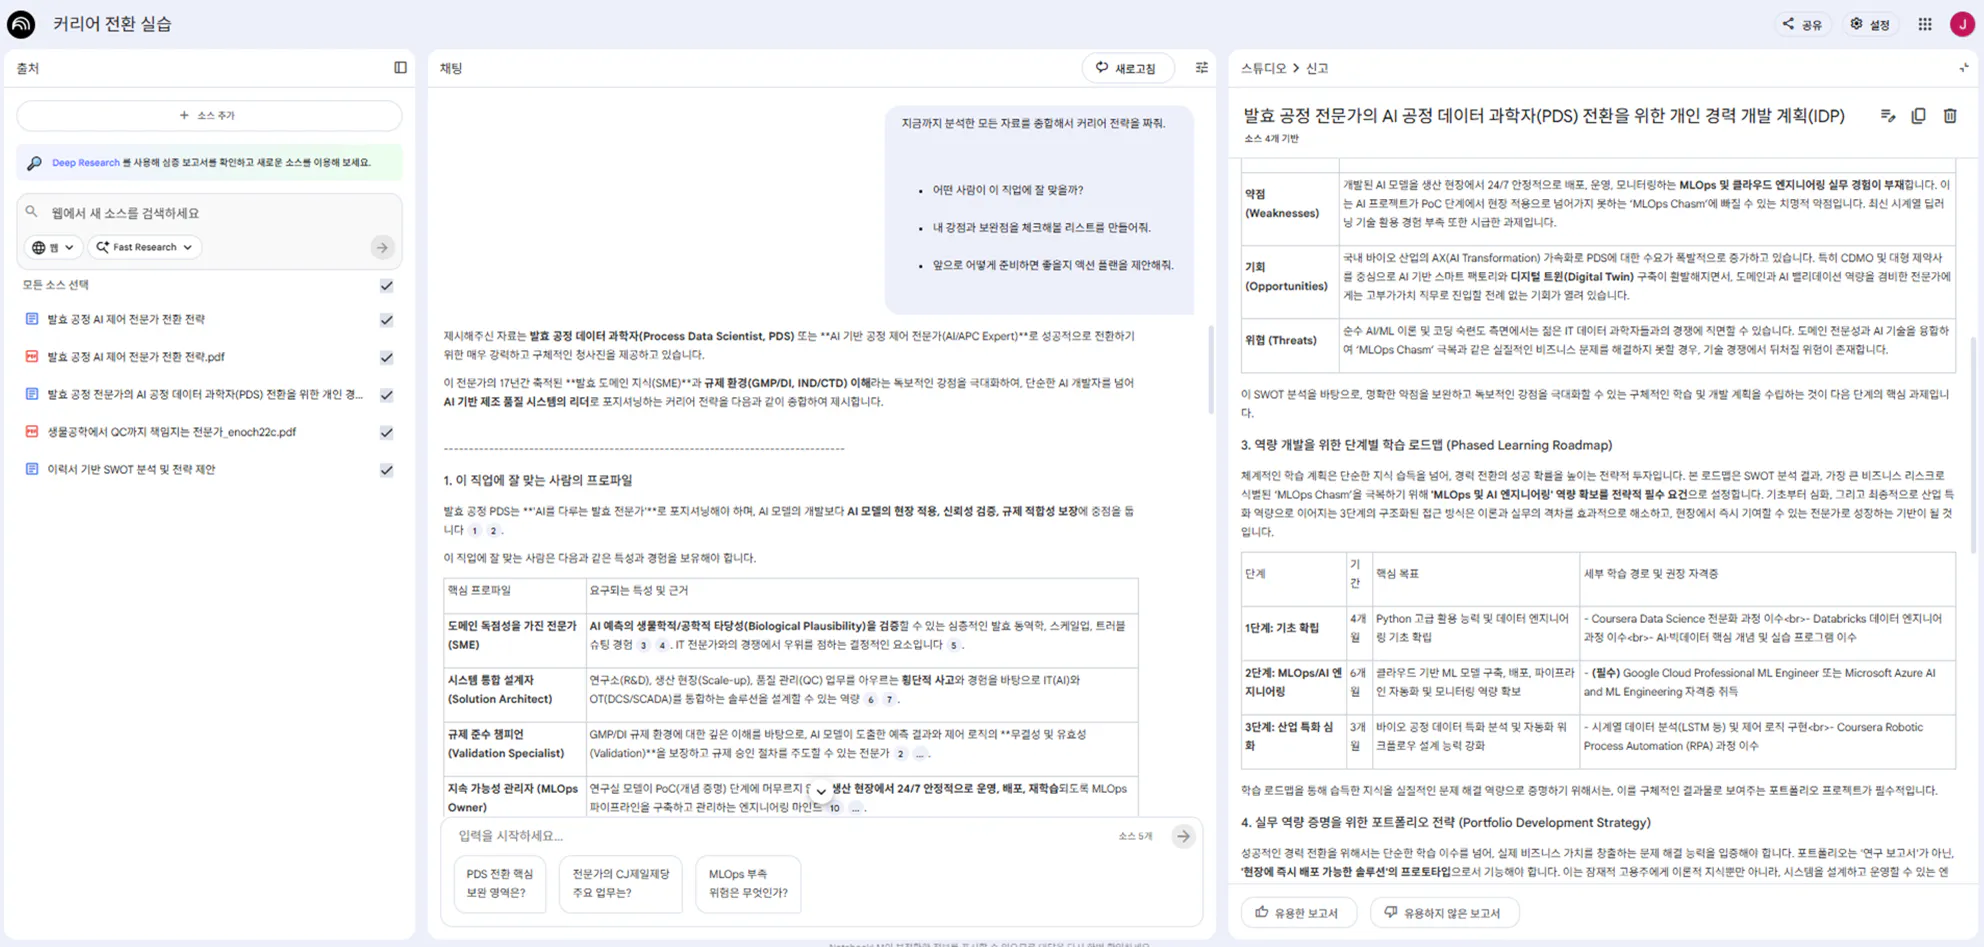Image resolution: width=1984 pixels, height=947 pixels.
Task: Open chat settings via the tune icon
Action: (1201, 68)
